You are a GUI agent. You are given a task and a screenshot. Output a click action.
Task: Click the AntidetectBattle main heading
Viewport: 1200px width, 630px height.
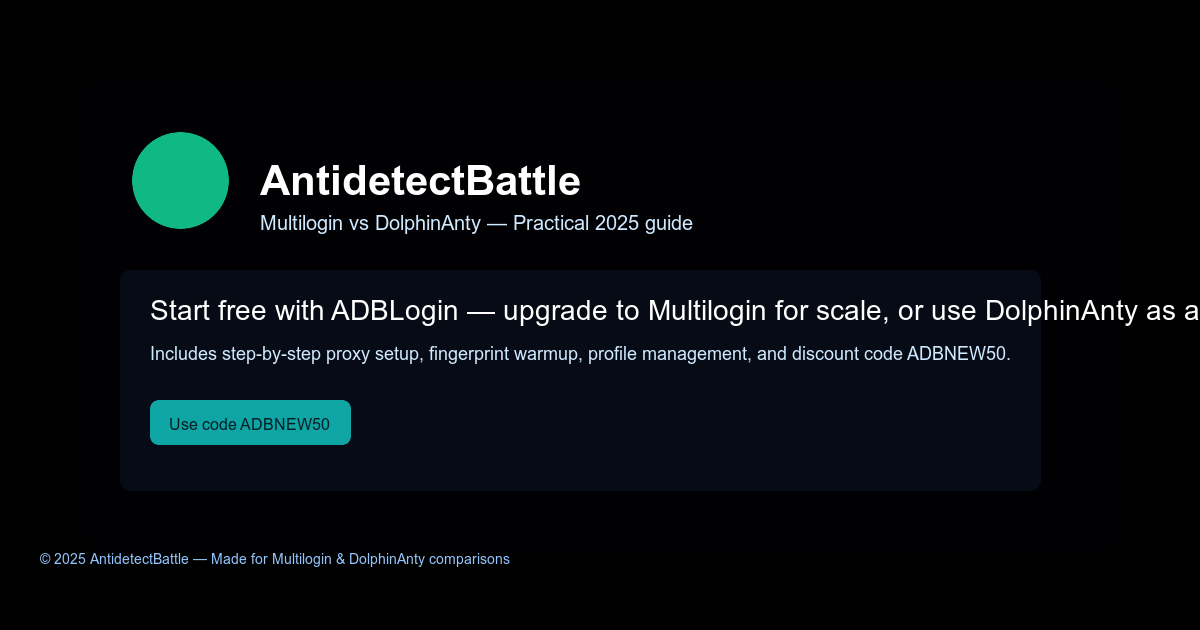pos(420,181)
